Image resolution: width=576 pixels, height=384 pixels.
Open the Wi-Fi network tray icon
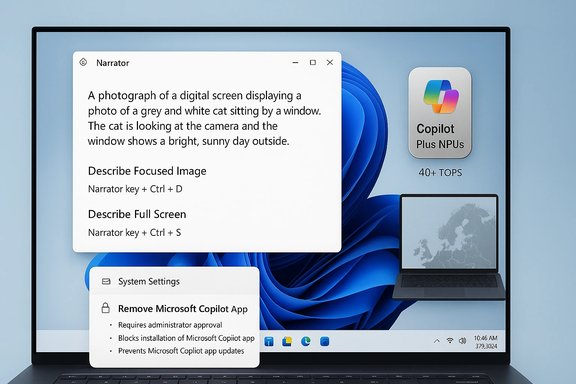(x=450, y=341)
